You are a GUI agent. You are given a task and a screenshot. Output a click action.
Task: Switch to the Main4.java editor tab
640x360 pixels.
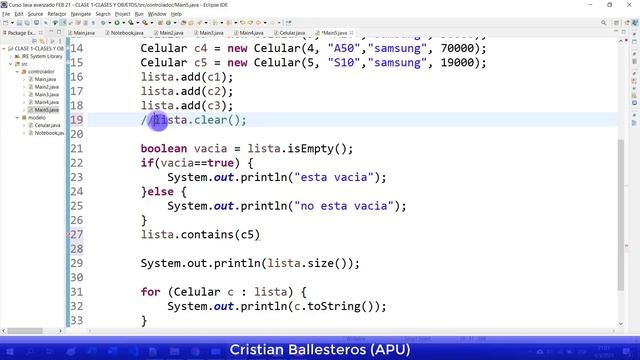click(x=249, y=33)
